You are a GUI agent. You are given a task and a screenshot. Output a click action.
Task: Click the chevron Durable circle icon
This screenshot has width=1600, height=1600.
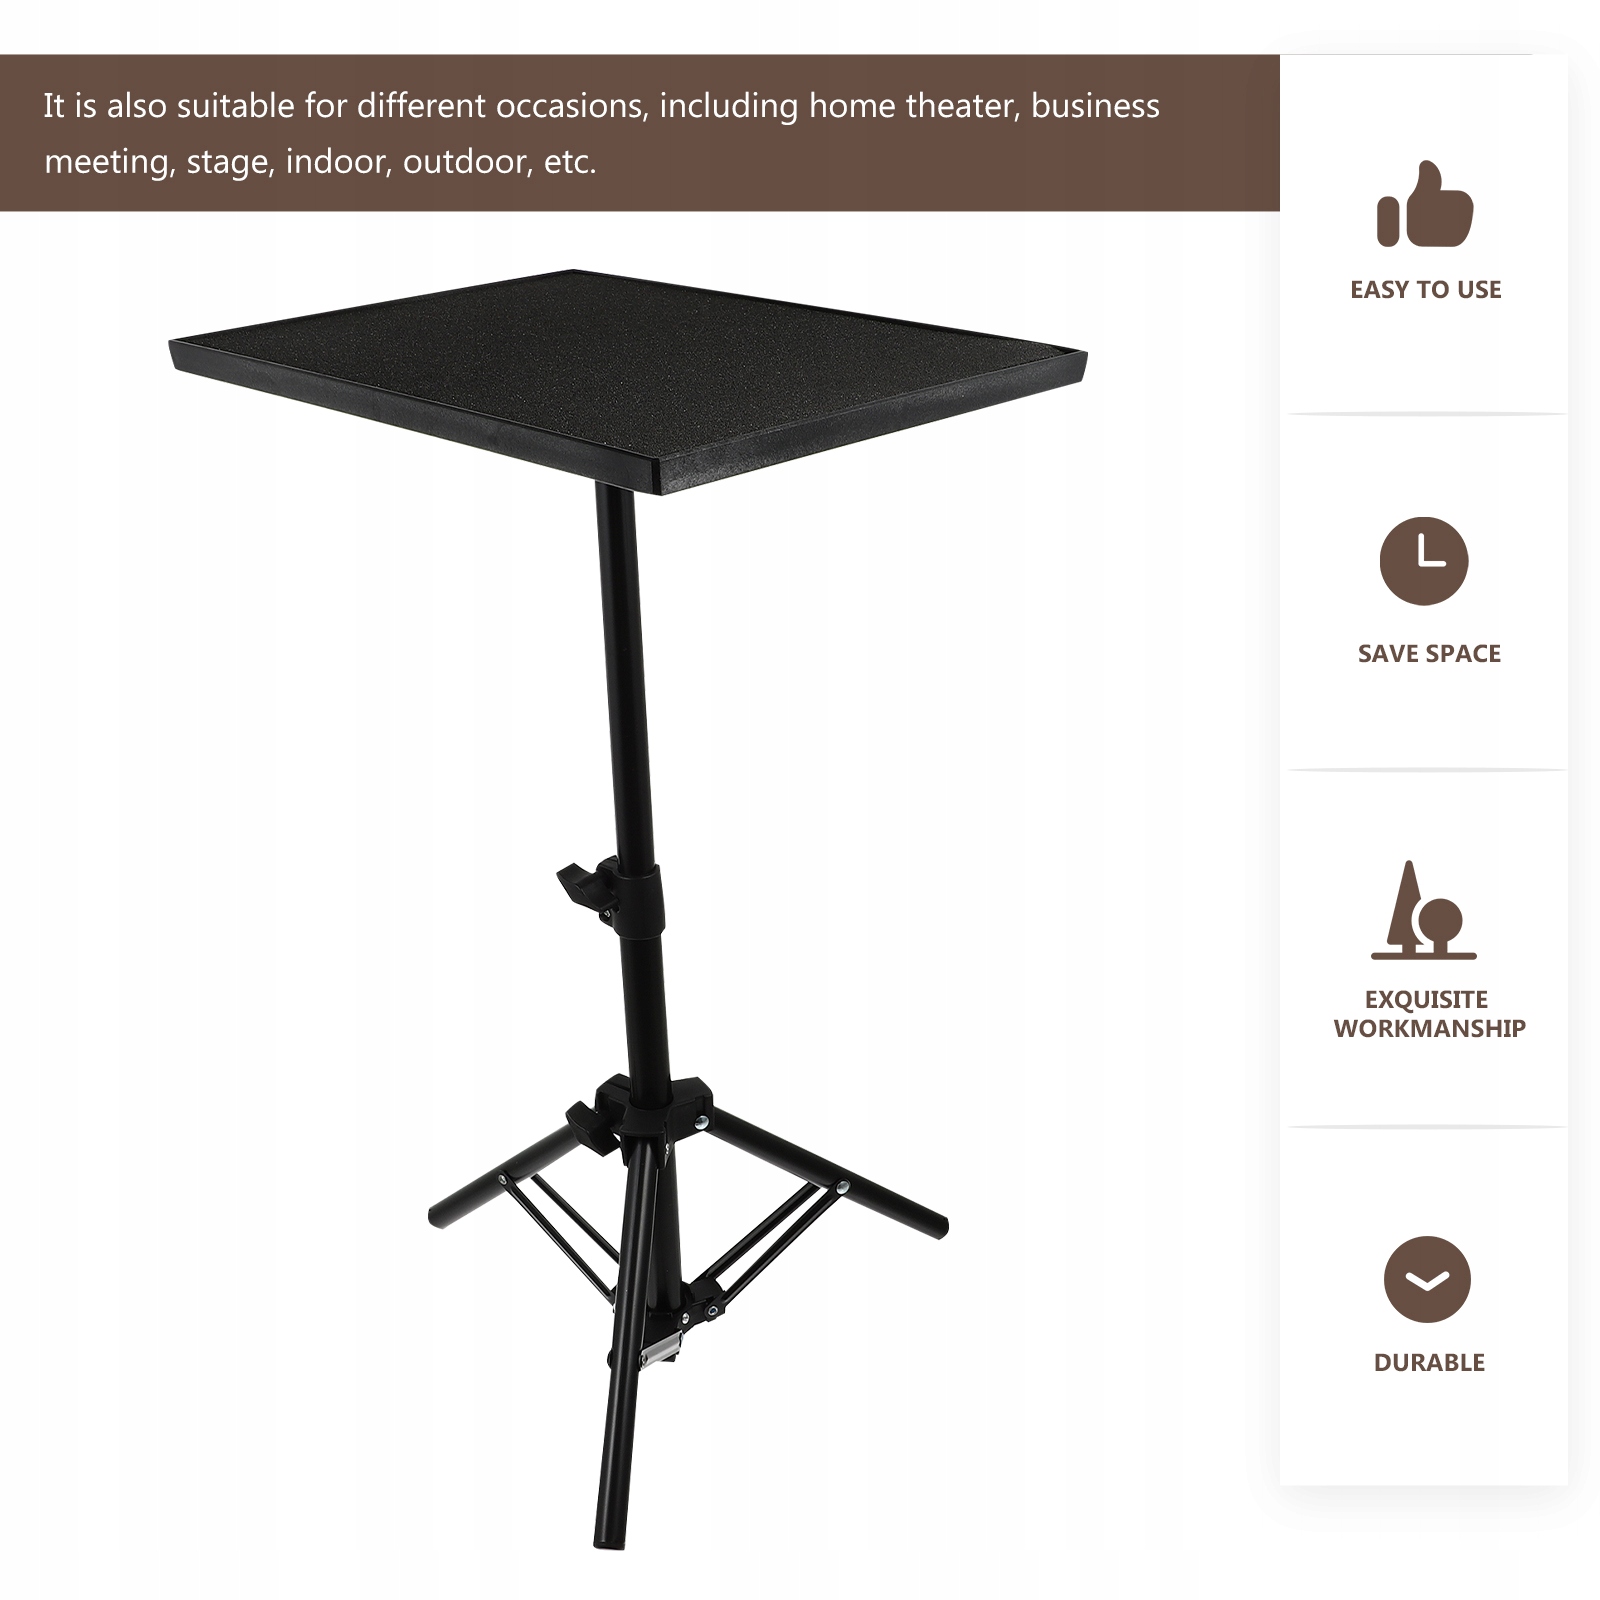click(1427, 1280)
